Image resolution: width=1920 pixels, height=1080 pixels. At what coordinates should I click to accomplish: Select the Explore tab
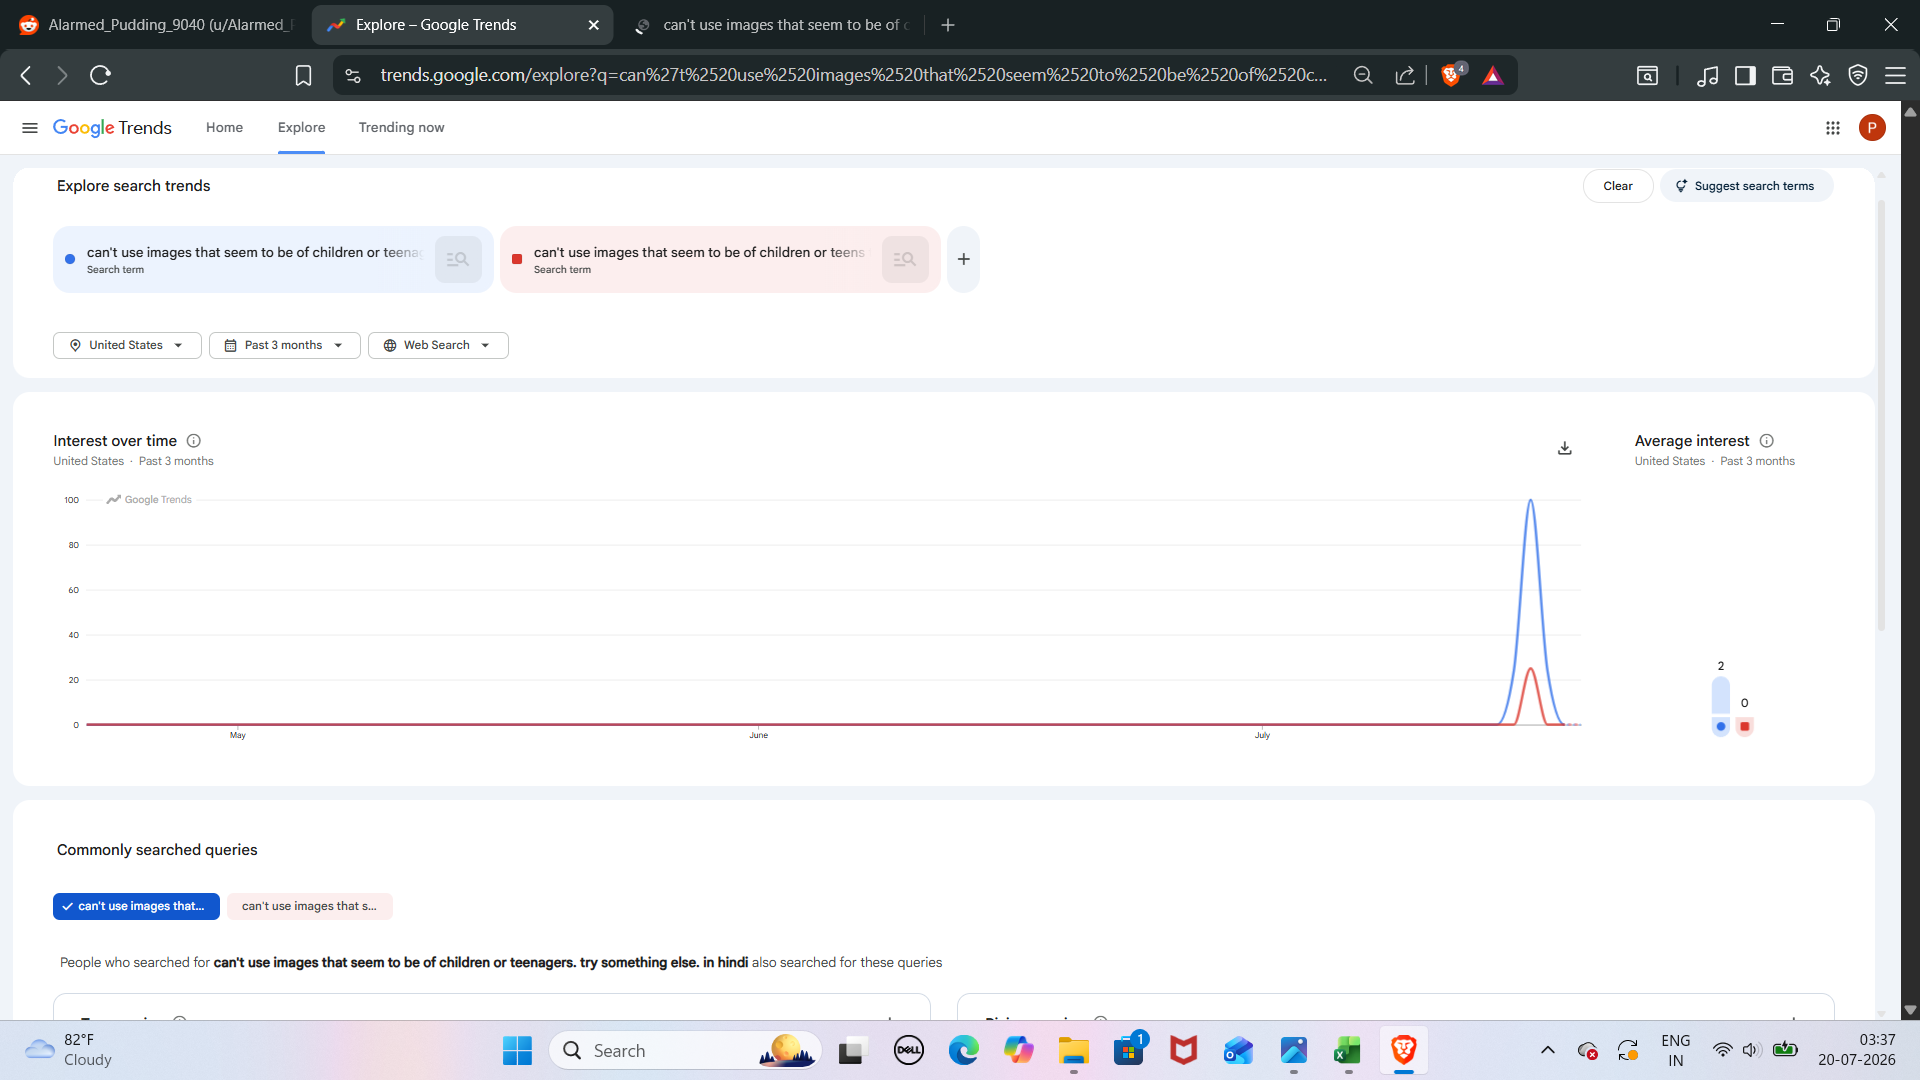click(301, 128)
